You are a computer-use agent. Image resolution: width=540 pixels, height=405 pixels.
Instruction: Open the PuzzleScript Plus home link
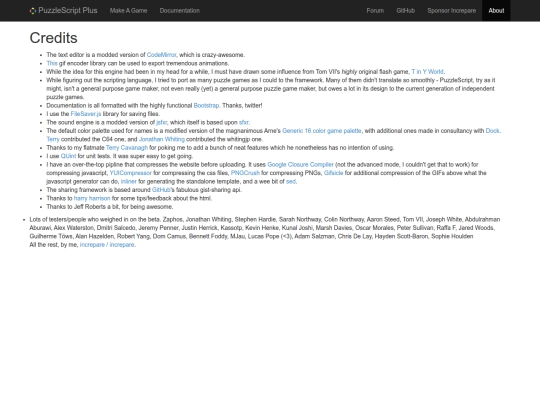click(63, 11)
